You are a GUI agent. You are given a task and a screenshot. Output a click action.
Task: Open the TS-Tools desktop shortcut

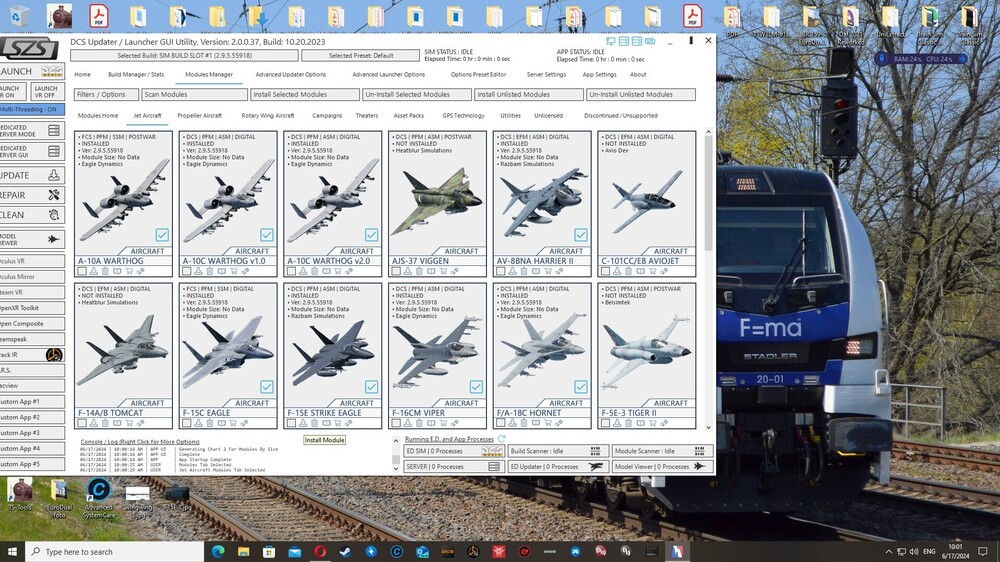pyautogui.click(x=20, y=495)
